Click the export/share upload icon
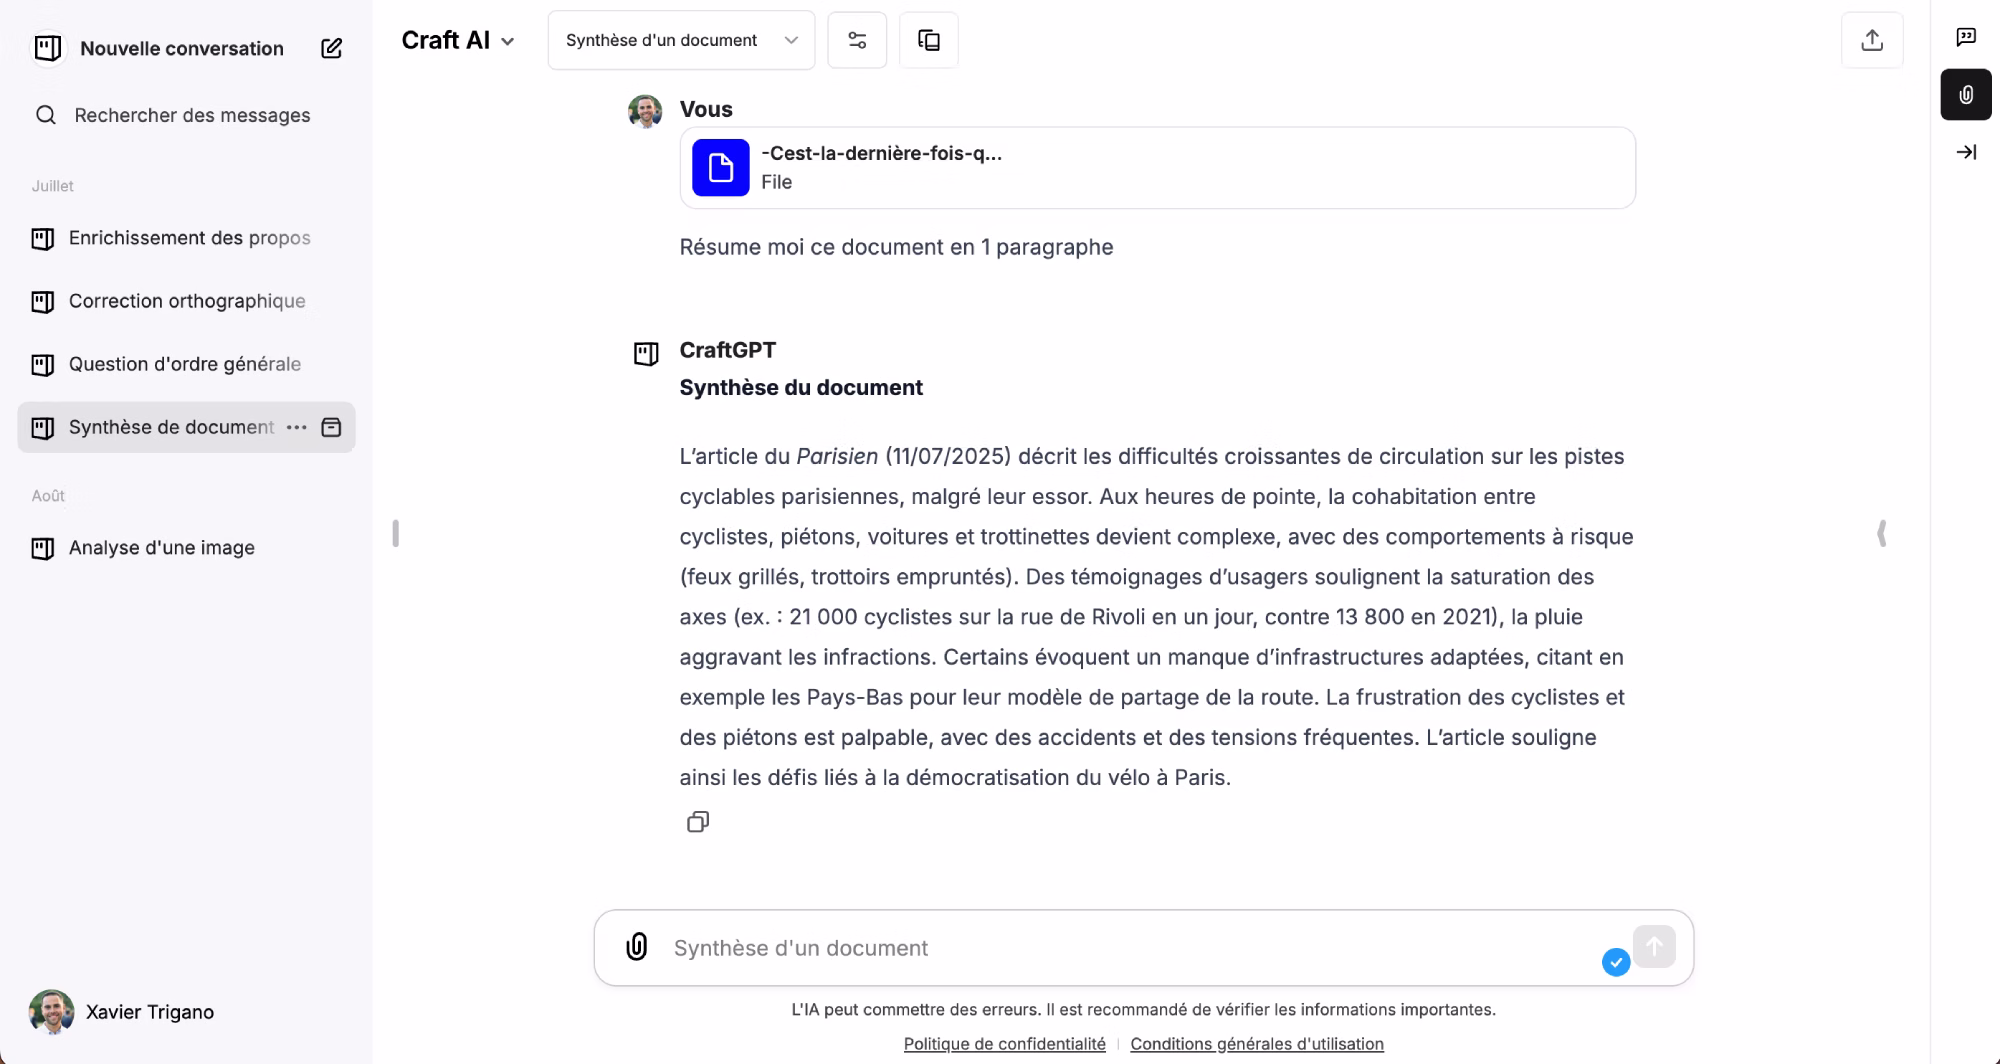The height and width of the screenshot is (1064, 2000). [1872, 40]
